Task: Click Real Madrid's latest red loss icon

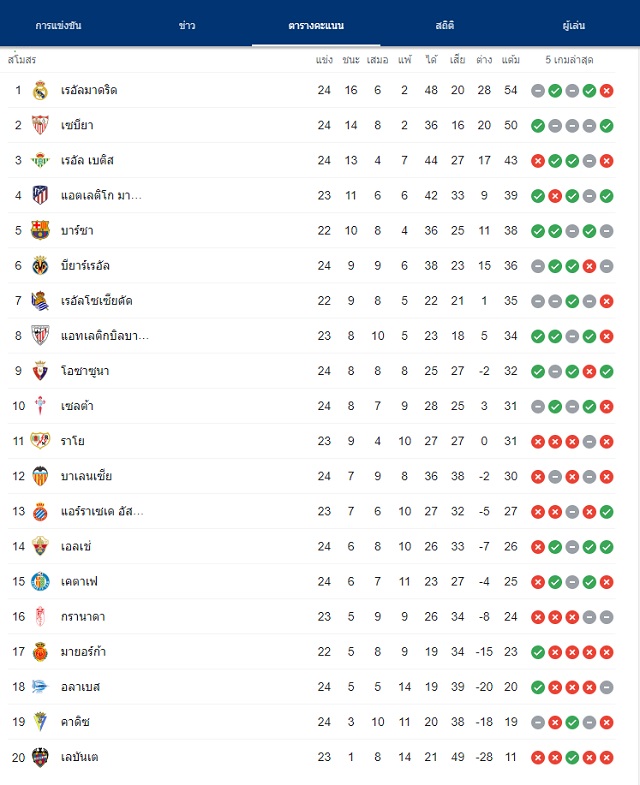Action: coord(606,91)
